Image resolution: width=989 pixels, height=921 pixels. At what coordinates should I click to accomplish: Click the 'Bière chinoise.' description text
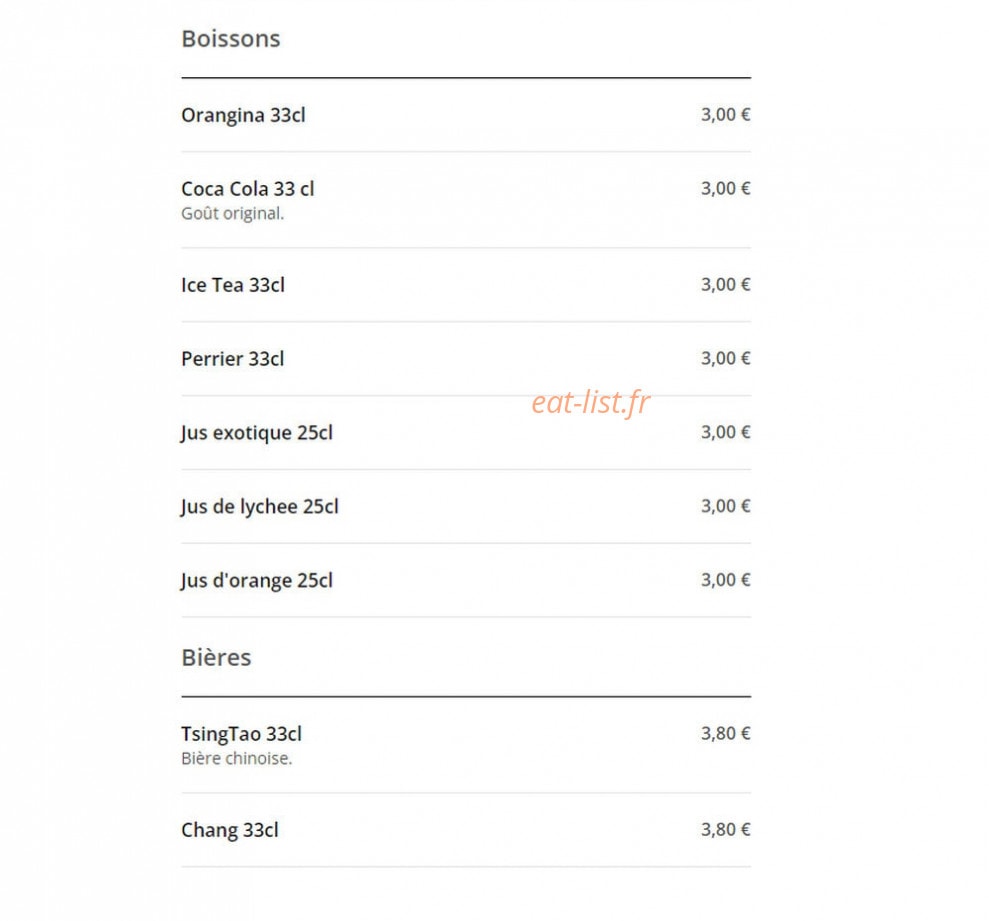click(237, 758)
